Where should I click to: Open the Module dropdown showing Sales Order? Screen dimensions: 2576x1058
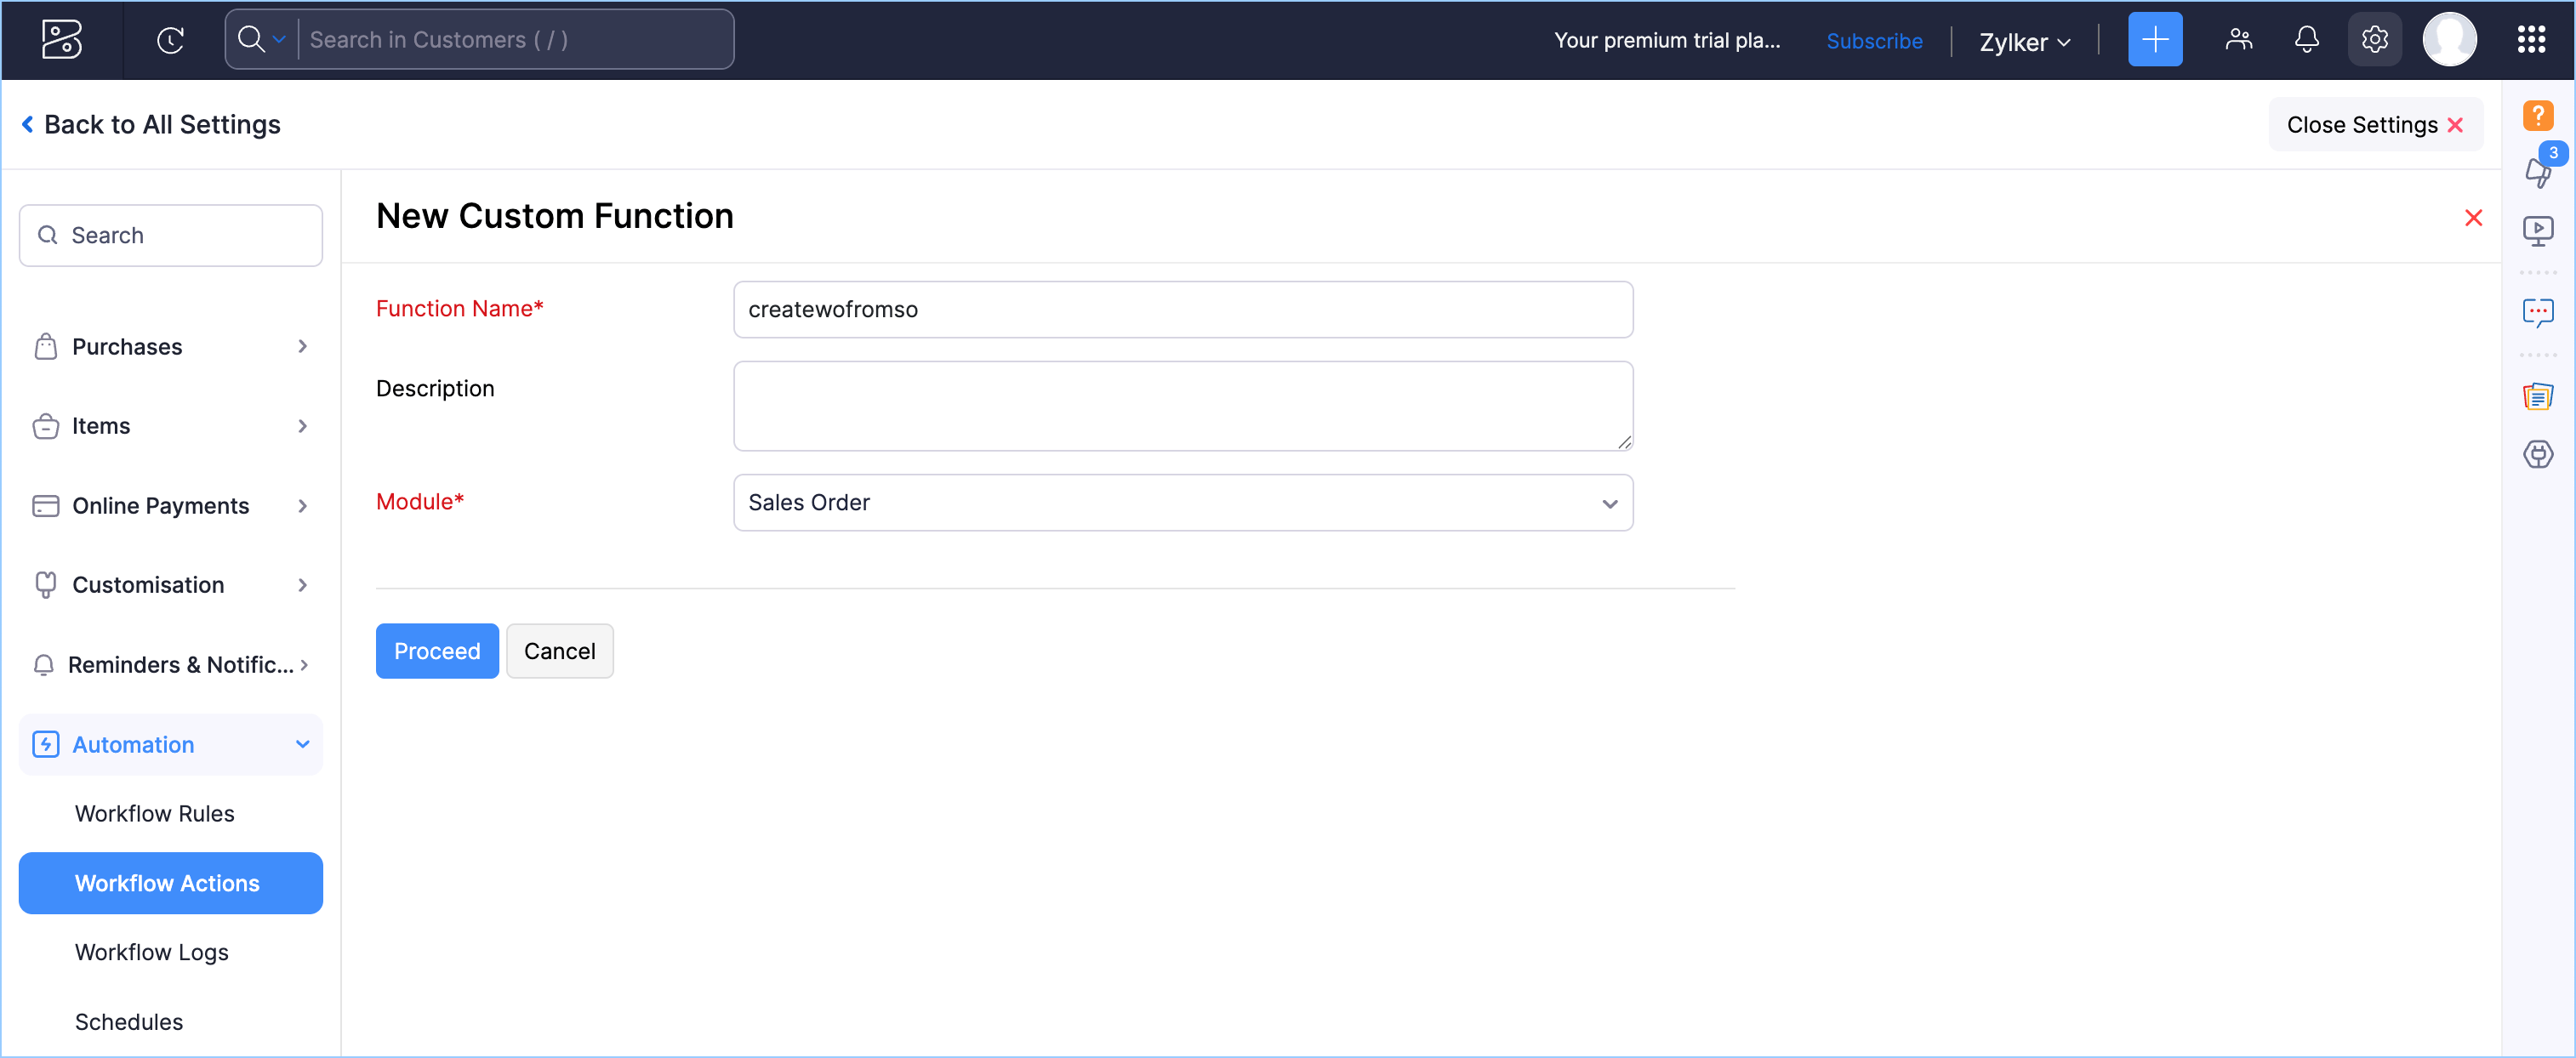pyautogui.click(x=1182, y=502)
